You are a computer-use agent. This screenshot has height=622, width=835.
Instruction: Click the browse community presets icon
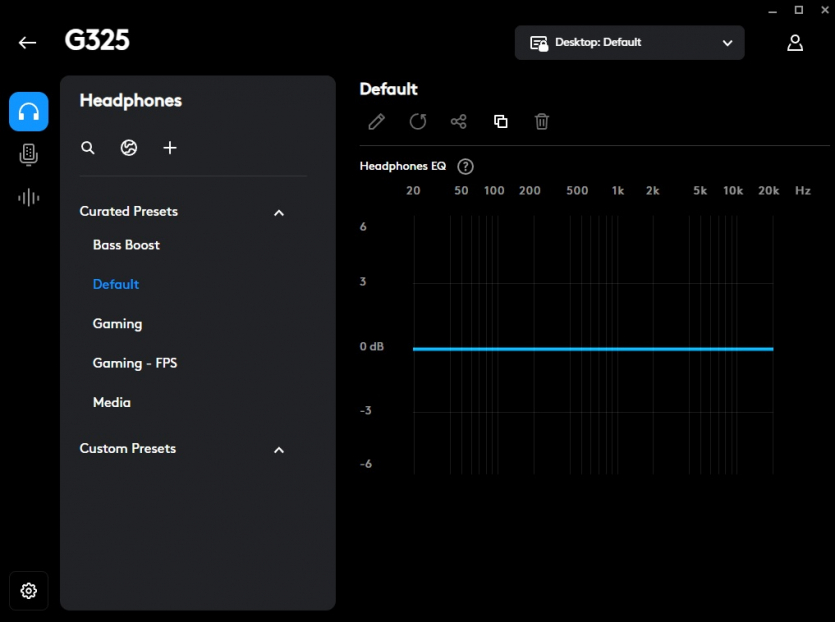pyautogui.click(x=129, y=148)
